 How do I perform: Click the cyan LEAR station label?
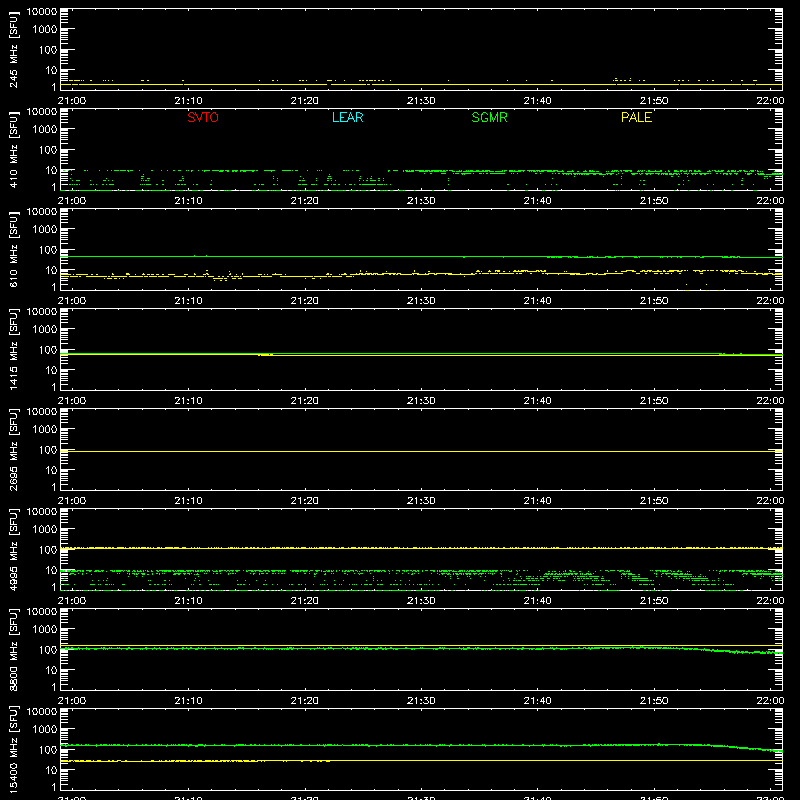point(347,117)
